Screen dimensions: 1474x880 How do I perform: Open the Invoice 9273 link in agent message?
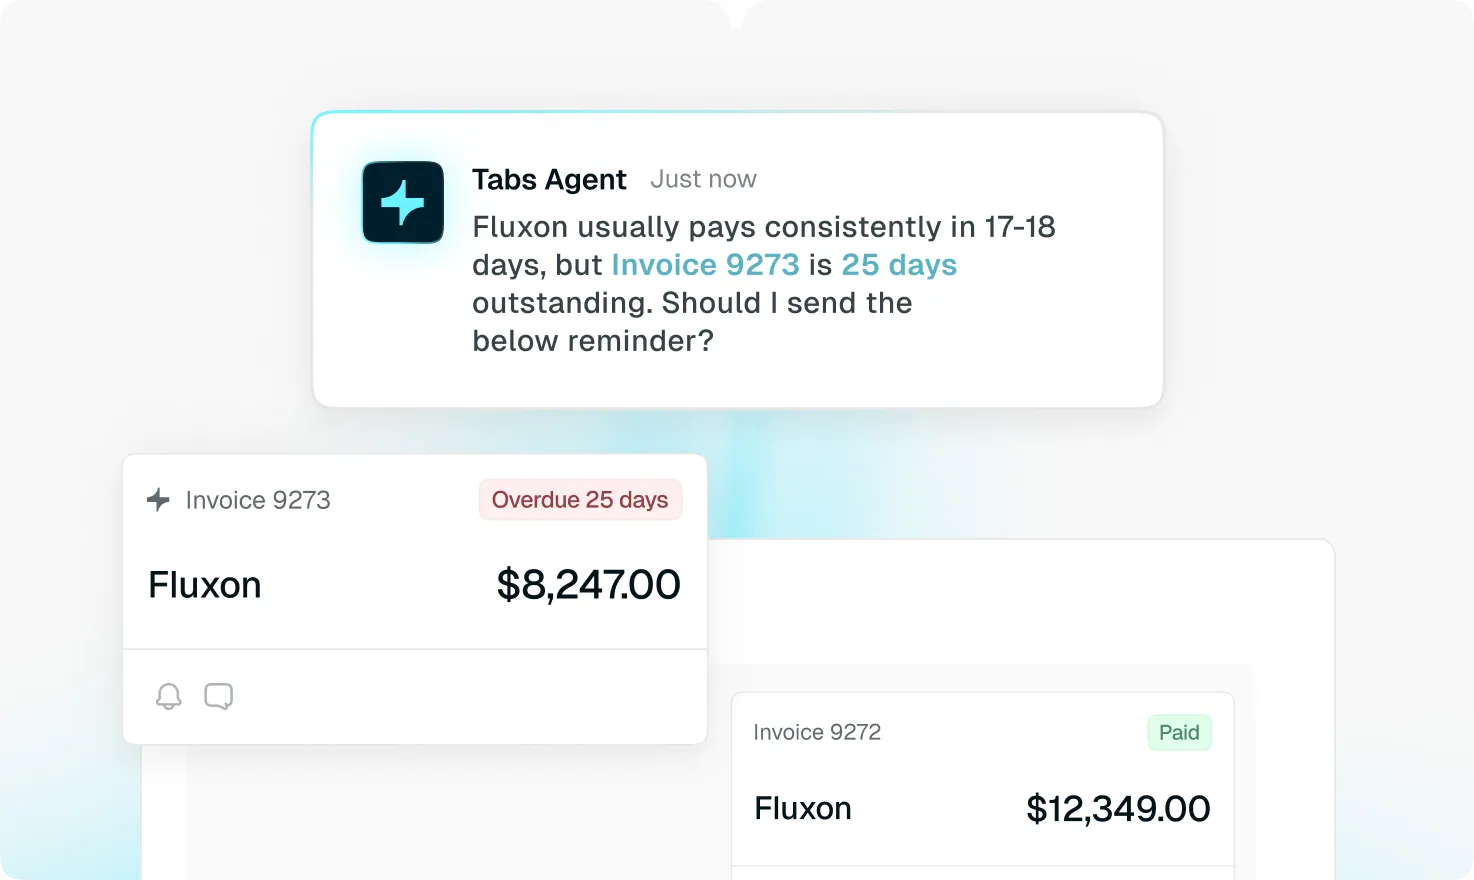[705, 265]
